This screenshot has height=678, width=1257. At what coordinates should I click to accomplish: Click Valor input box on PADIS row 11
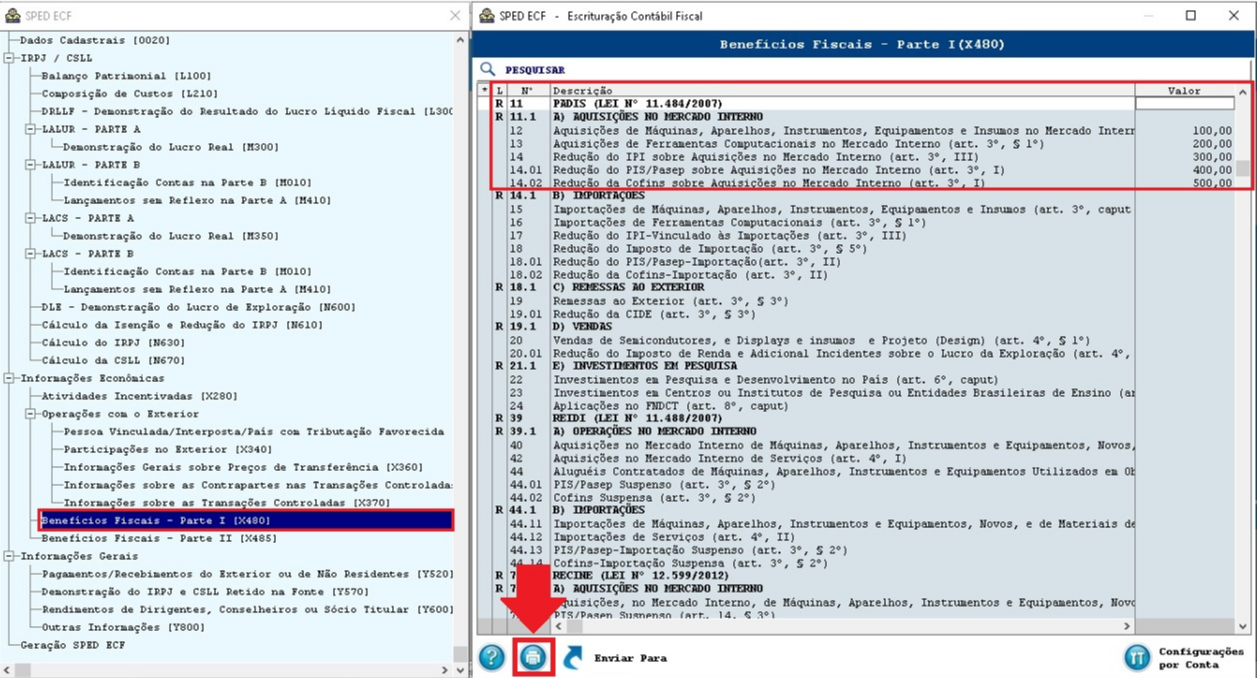tap(1184, 103)
